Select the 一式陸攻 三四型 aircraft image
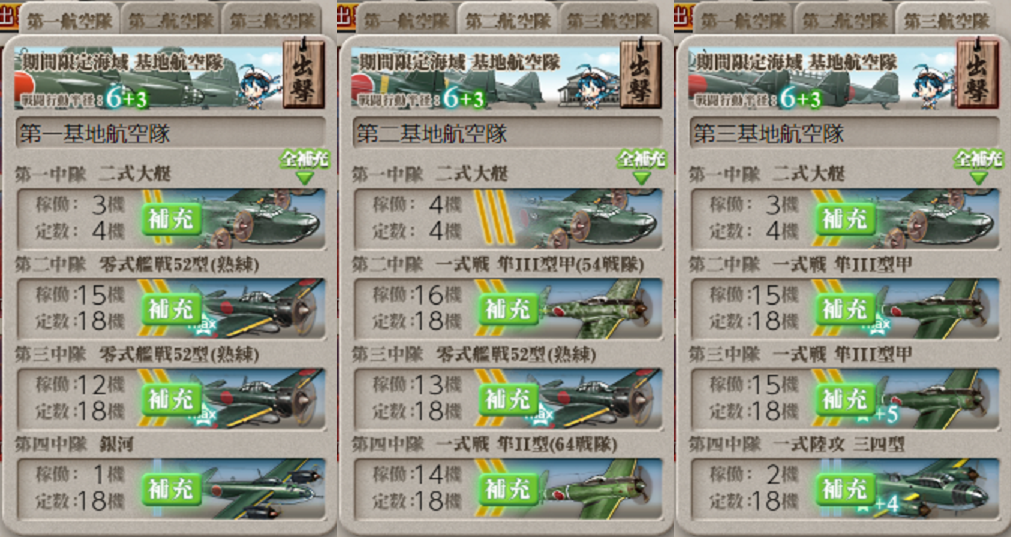Screen dimensions: 1011x537 936,489
